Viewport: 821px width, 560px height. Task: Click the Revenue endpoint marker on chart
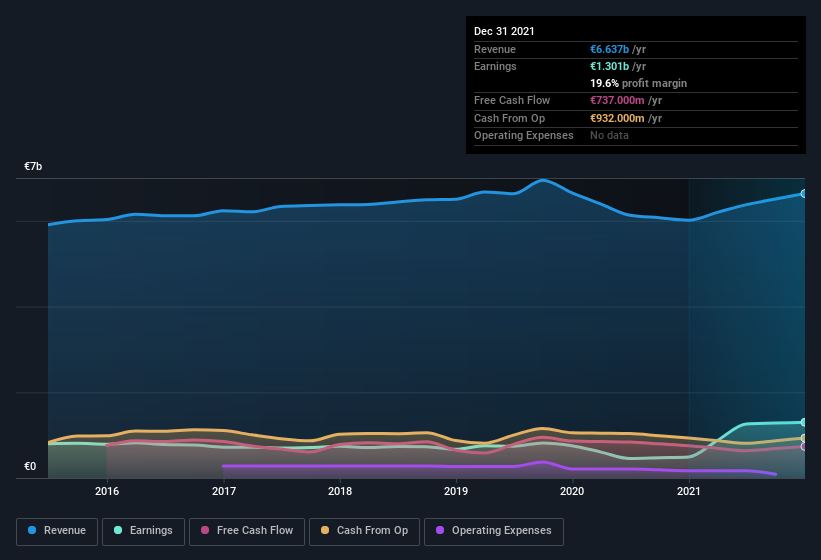pyautogui.click(x=804, y=194)
